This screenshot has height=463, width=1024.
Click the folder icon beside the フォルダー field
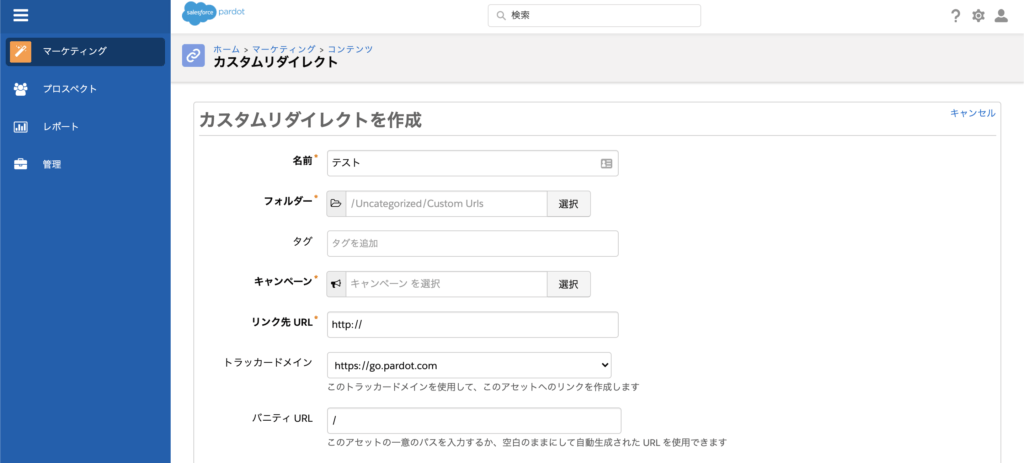coord(336,204)
